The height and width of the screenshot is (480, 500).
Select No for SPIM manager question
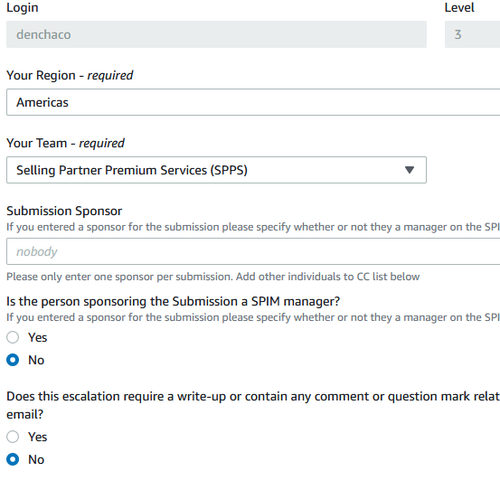(x=13, y=360)
